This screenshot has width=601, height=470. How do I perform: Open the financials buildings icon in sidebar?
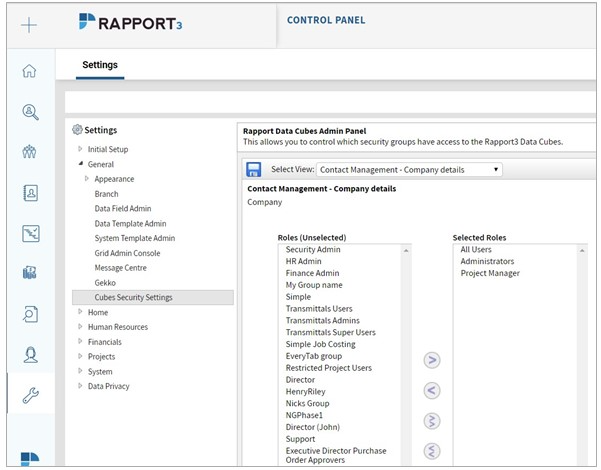30,273
